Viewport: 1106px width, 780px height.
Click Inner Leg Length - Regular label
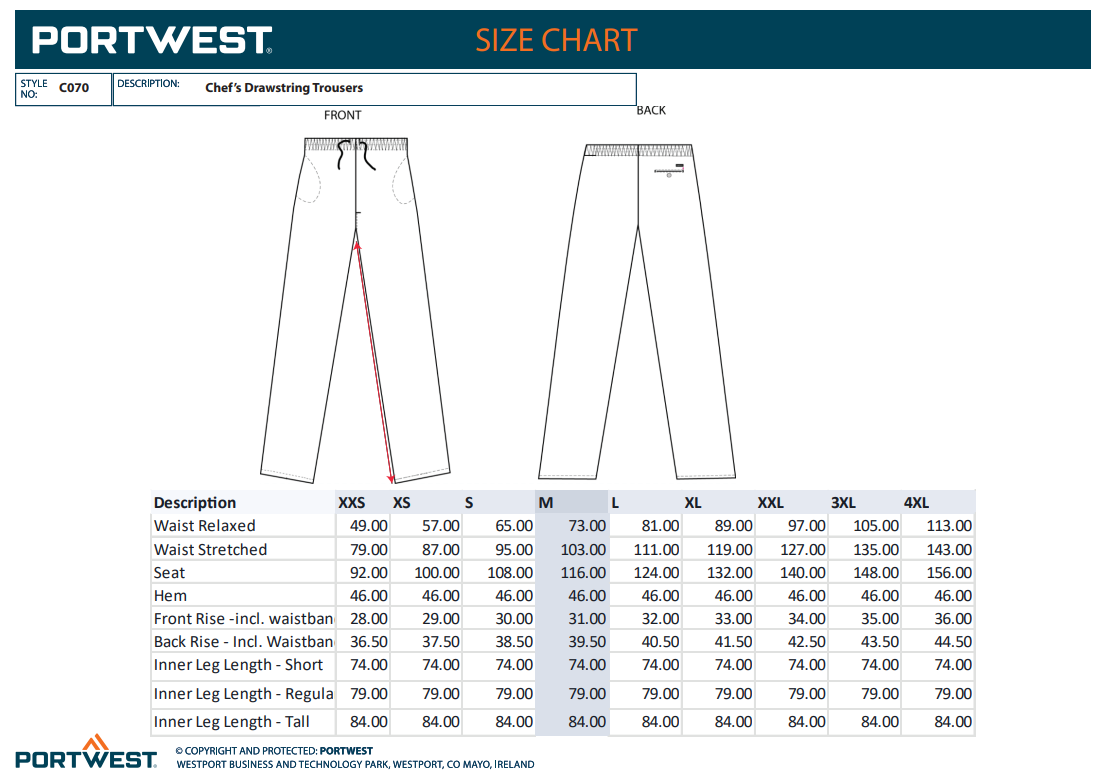coord(244,693)
